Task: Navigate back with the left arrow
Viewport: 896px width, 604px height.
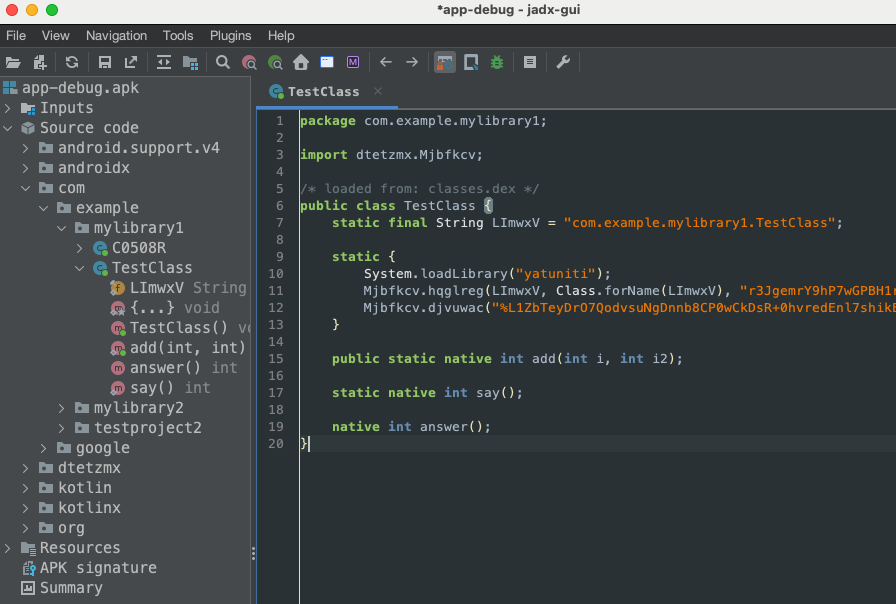Action: (386, 62)
